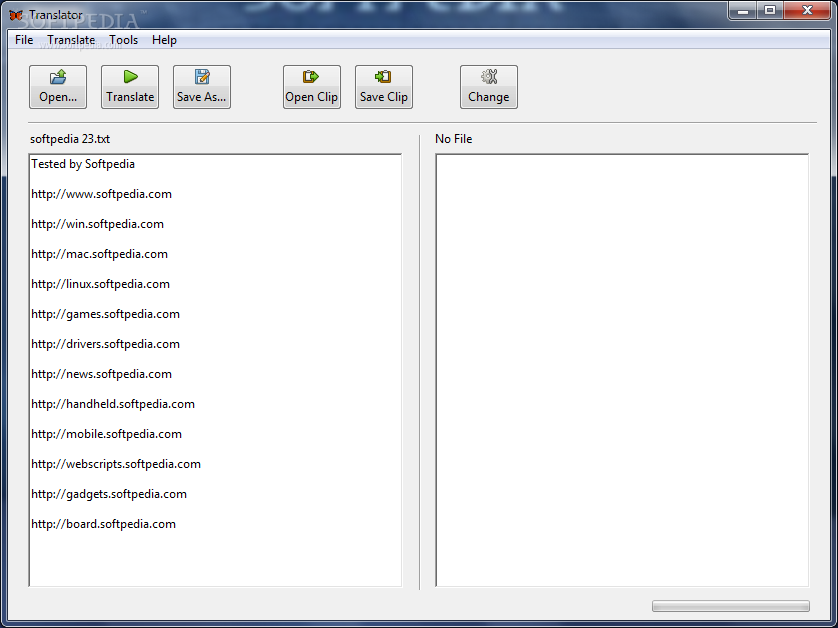Click the http://news.softpedia.com line

[x=102, y=374]
